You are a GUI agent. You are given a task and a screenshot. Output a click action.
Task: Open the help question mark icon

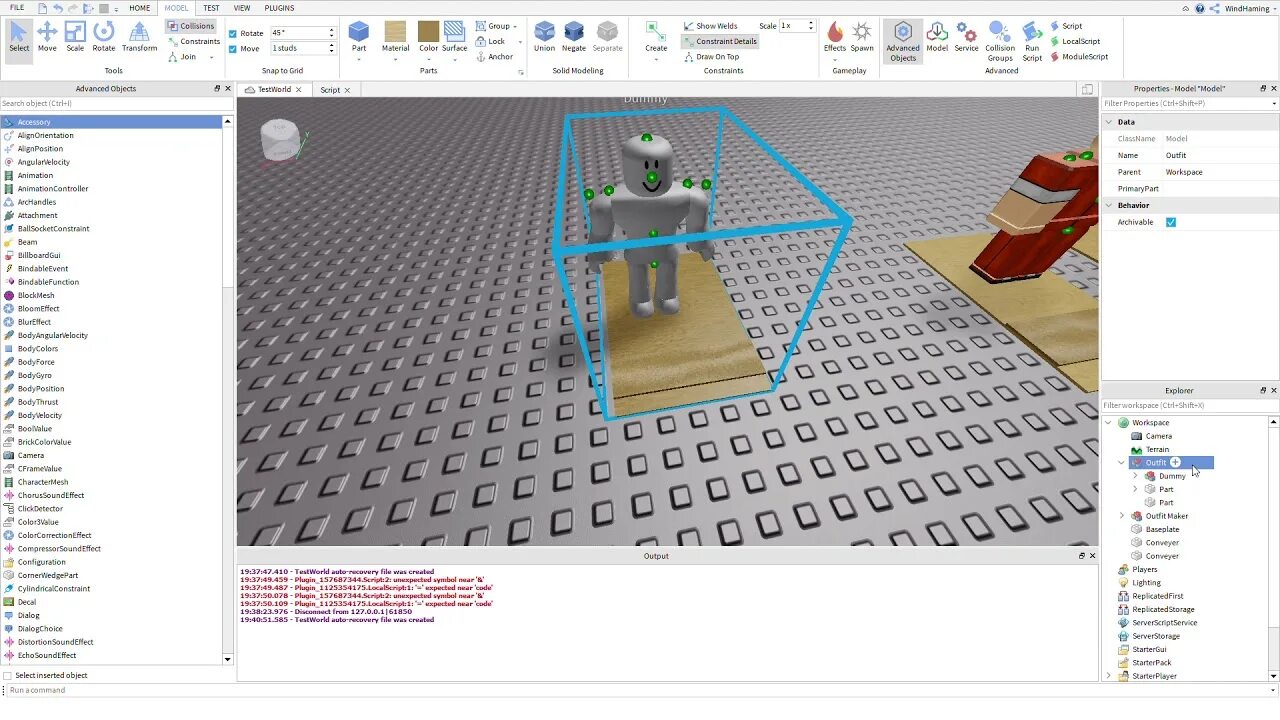click(1200, 8)
